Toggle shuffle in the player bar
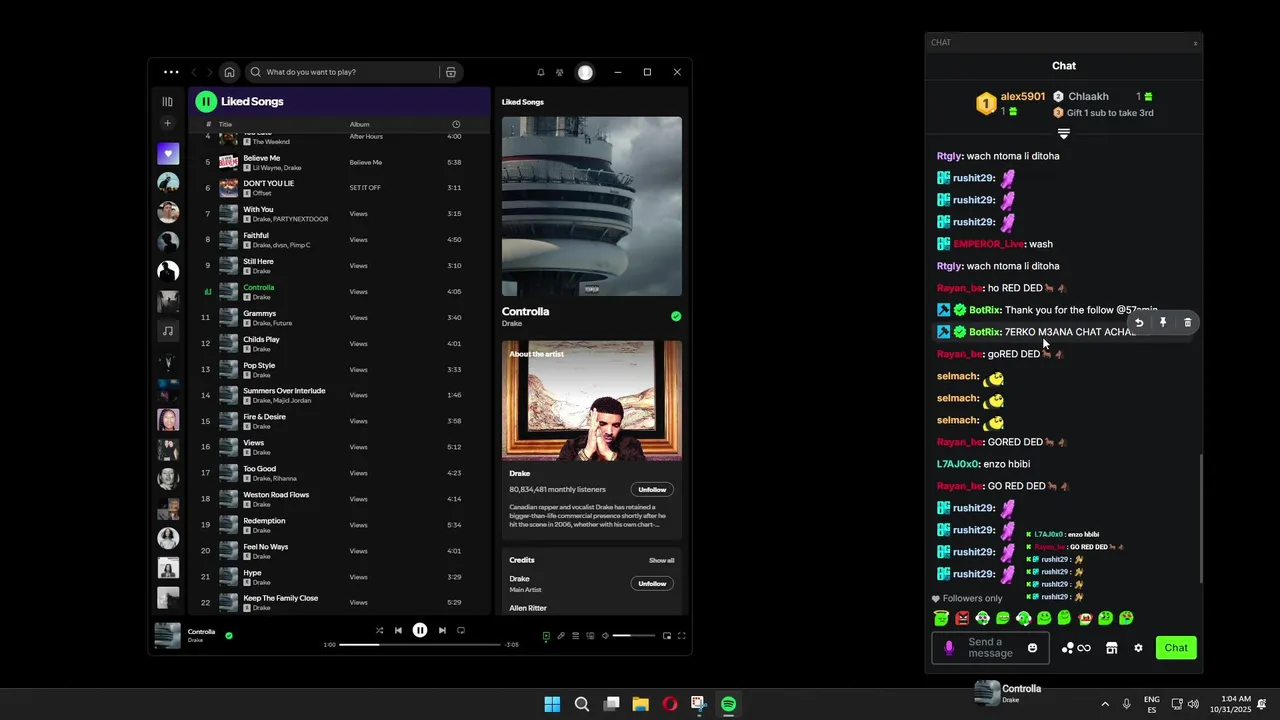The image size is (1280, 720). 379,631
